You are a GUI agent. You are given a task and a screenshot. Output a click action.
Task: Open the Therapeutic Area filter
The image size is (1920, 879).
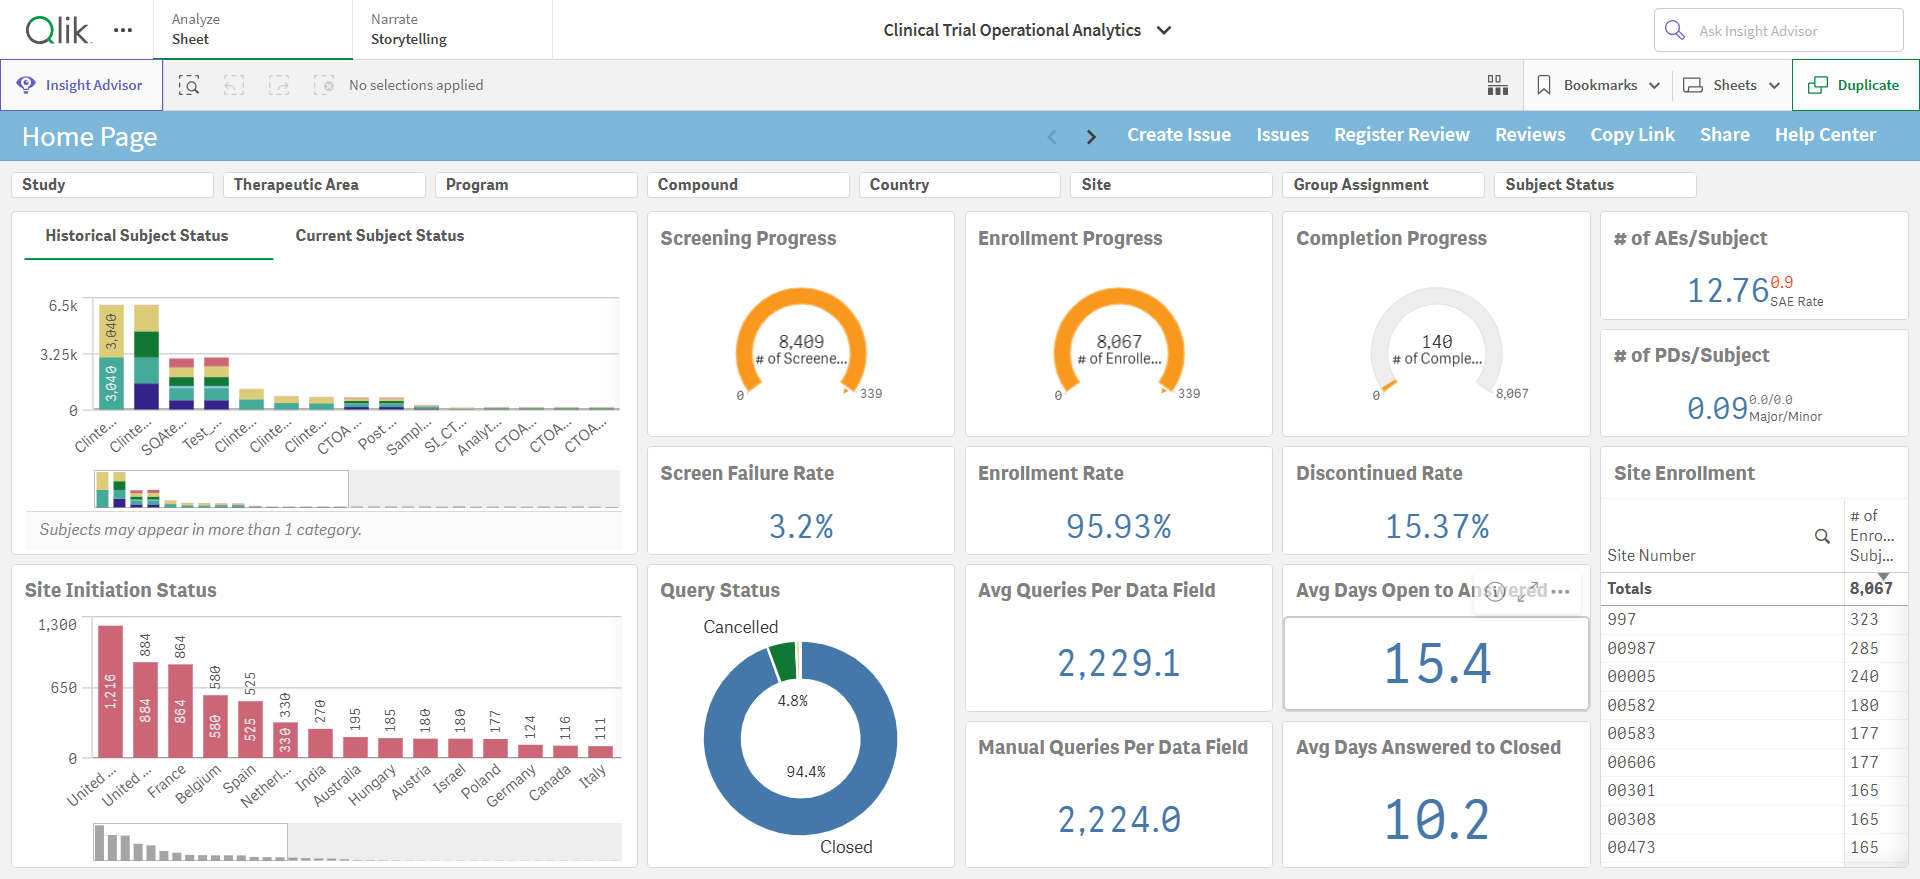point(324,185)
